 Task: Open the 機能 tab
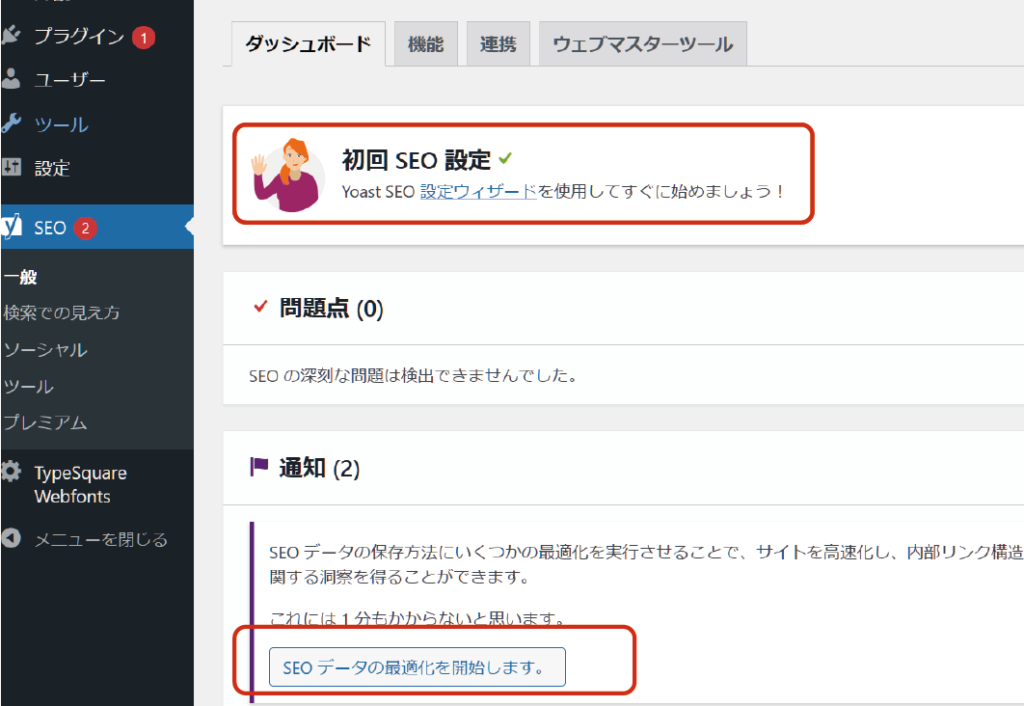pyautogui.click(x=426, y=44)
